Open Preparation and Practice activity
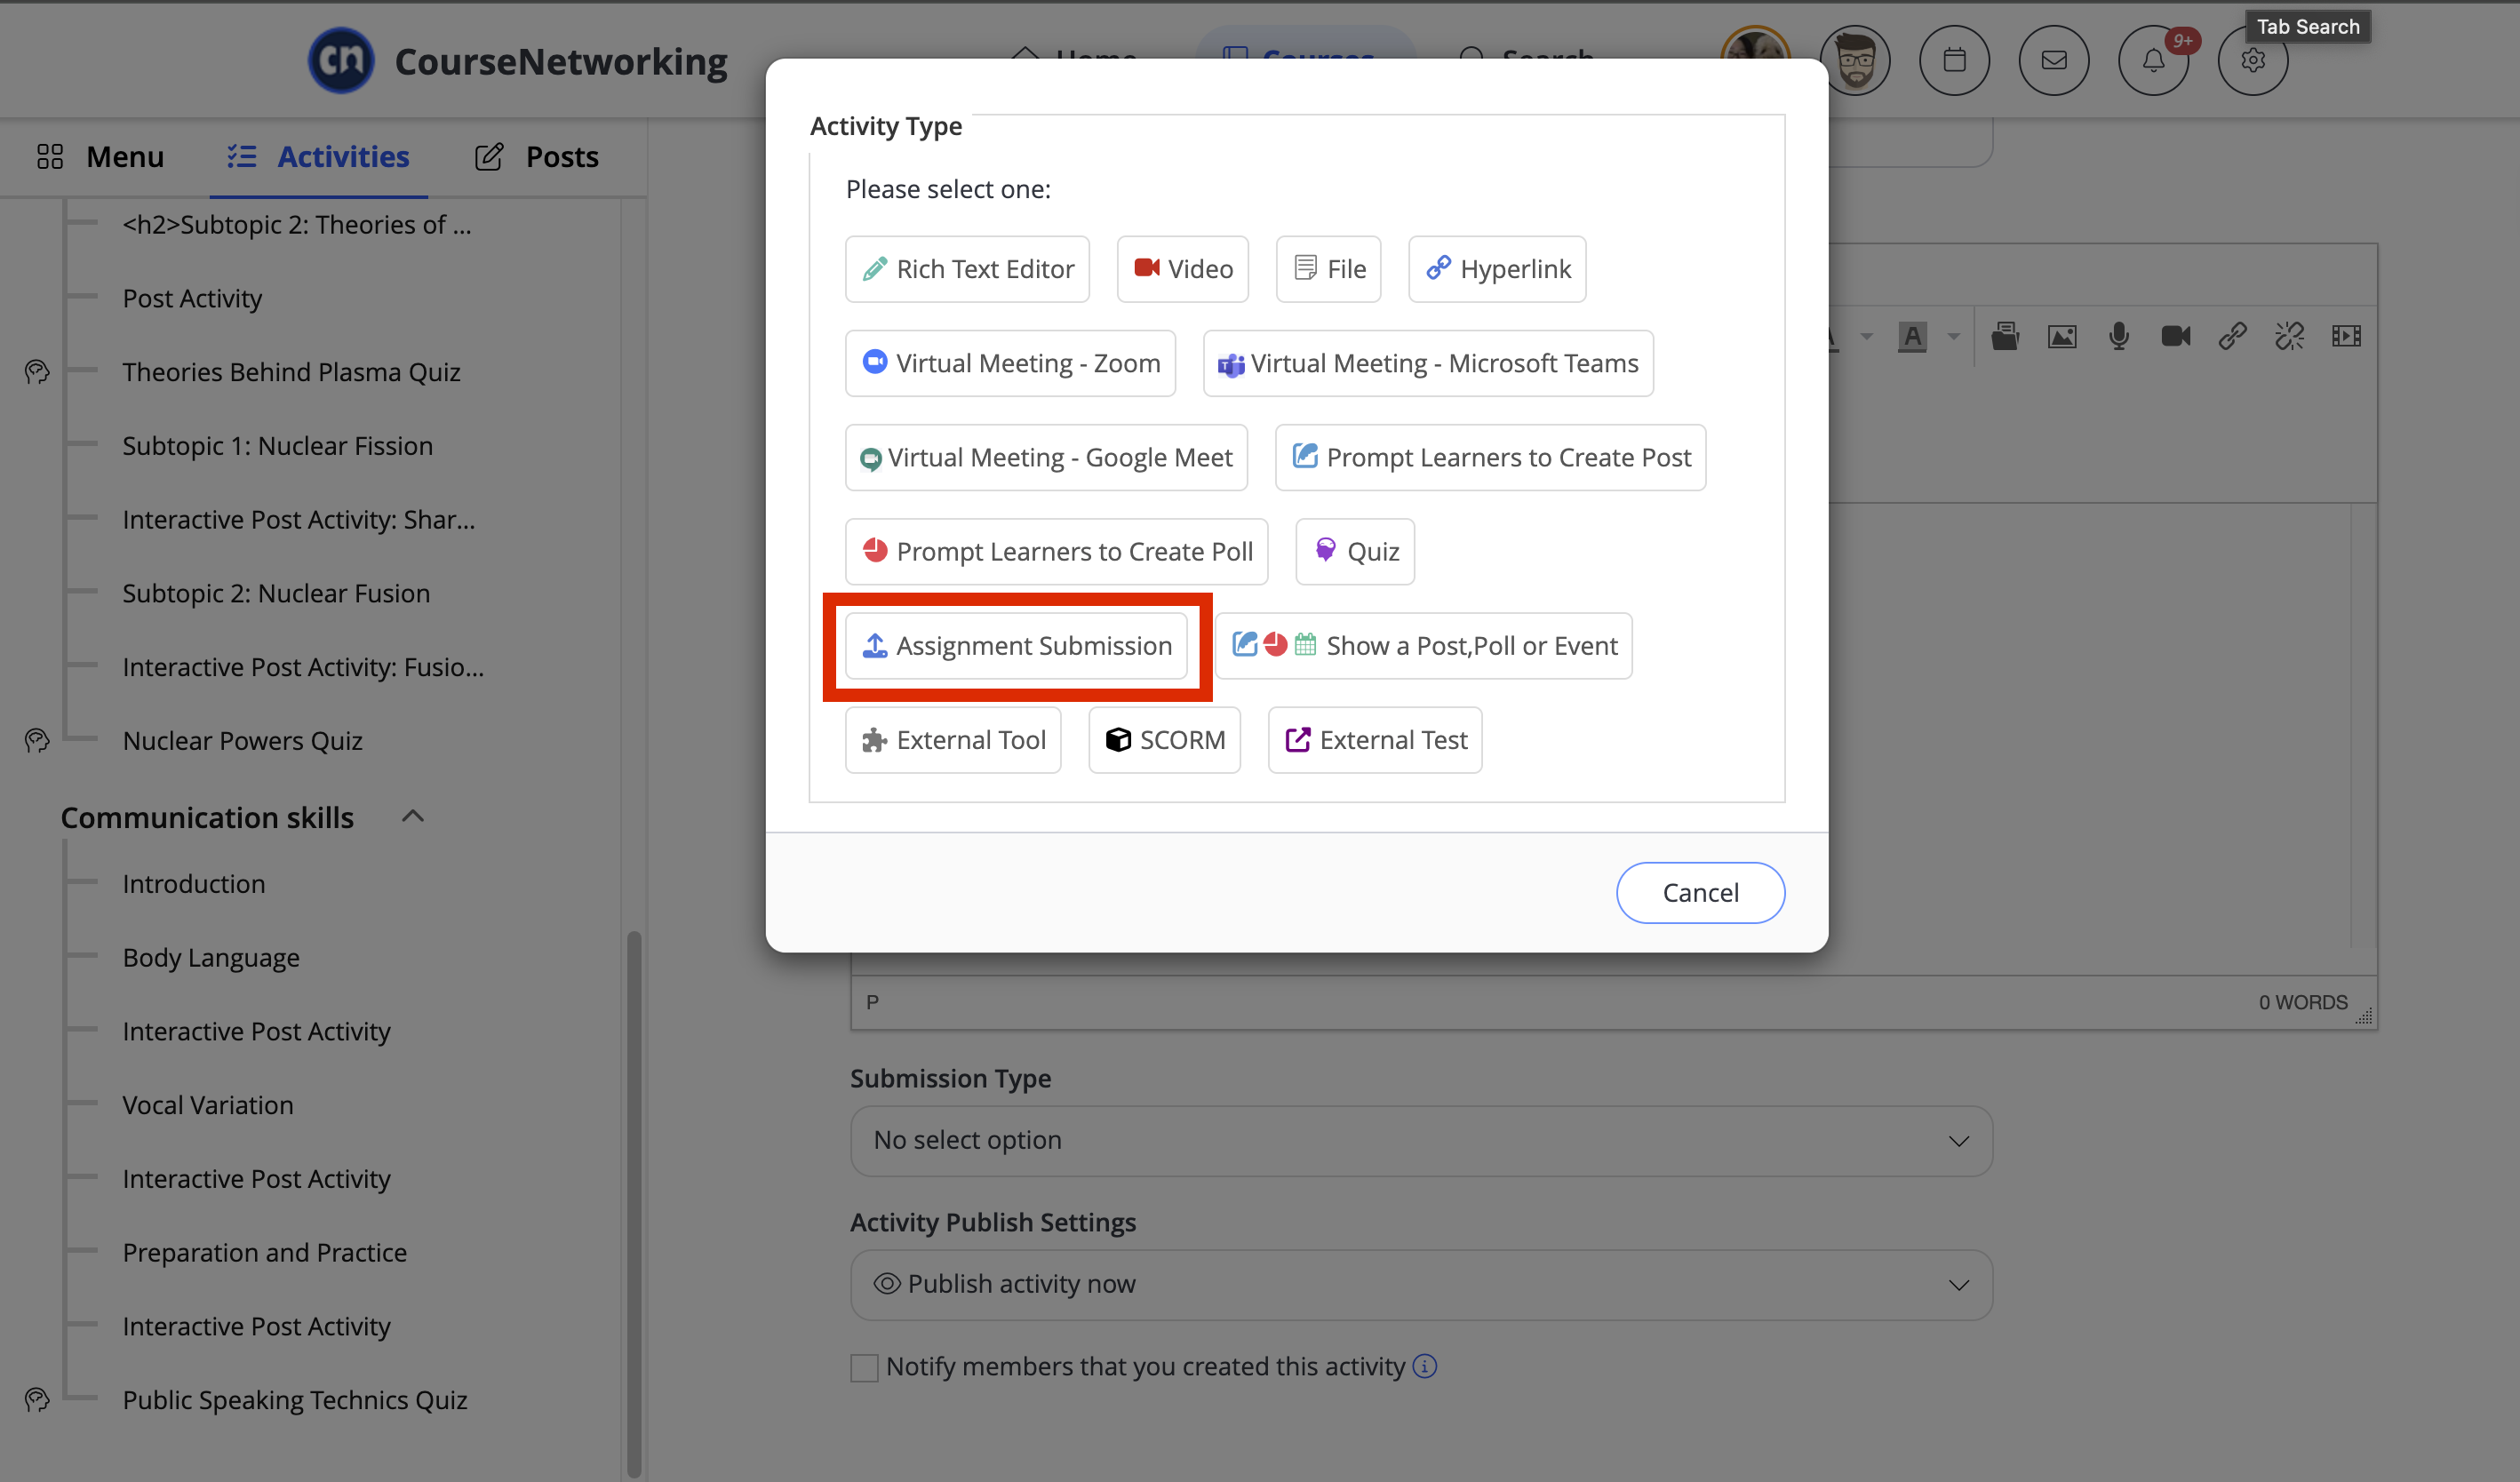This screenshot has width=2520, height=1482. (x=264, y=1253)
